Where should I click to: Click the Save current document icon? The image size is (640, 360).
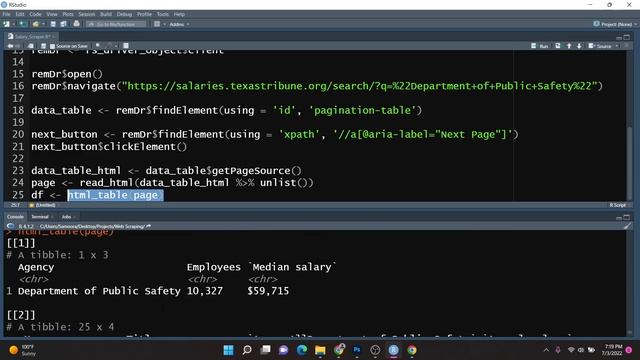tap(53, 24)
